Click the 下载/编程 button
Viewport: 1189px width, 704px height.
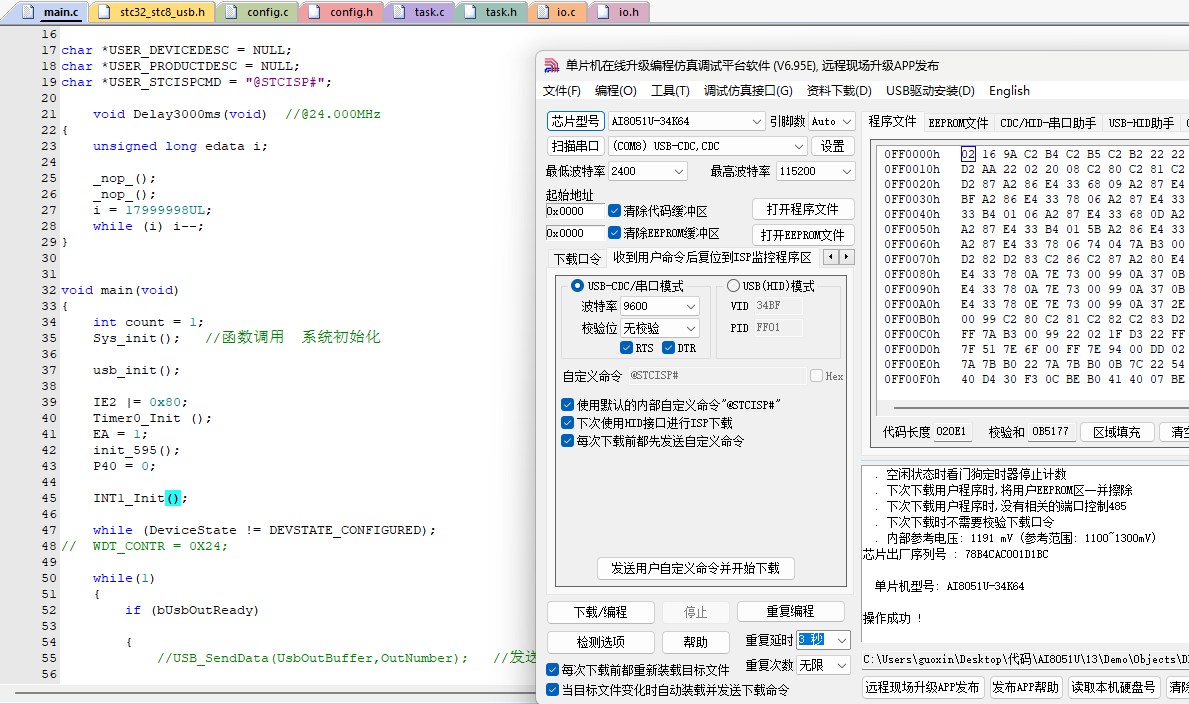(x=601, y=612)
